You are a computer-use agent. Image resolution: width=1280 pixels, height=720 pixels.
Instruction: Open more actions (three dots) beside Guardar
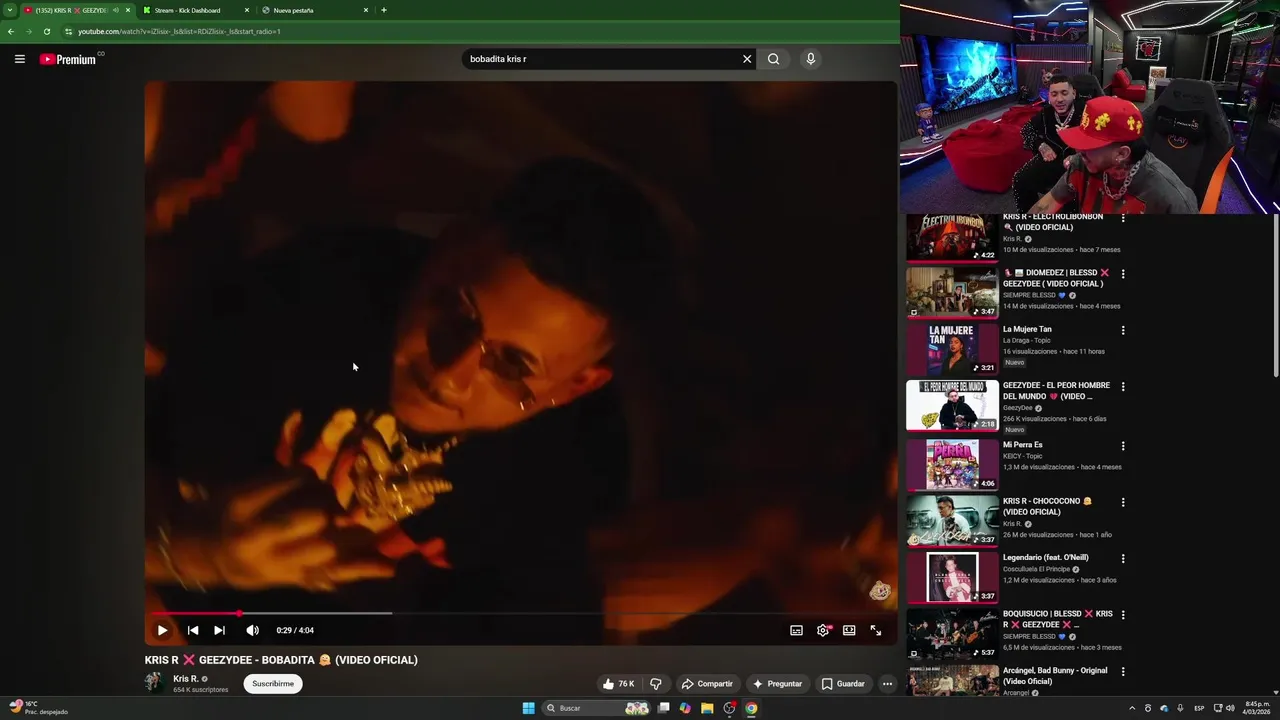887,684
